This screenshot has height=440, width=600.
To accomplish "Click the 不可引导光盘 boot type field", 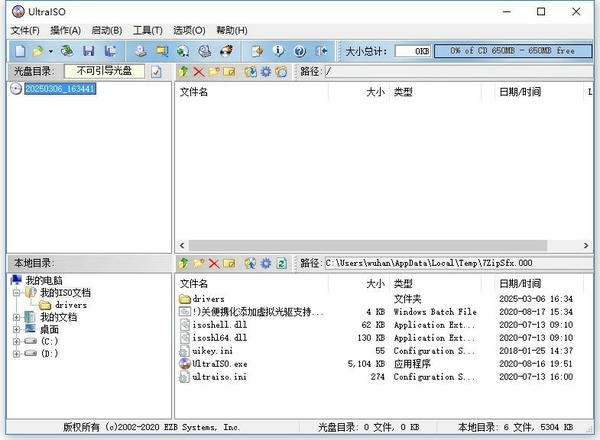I will pos(104,71).
